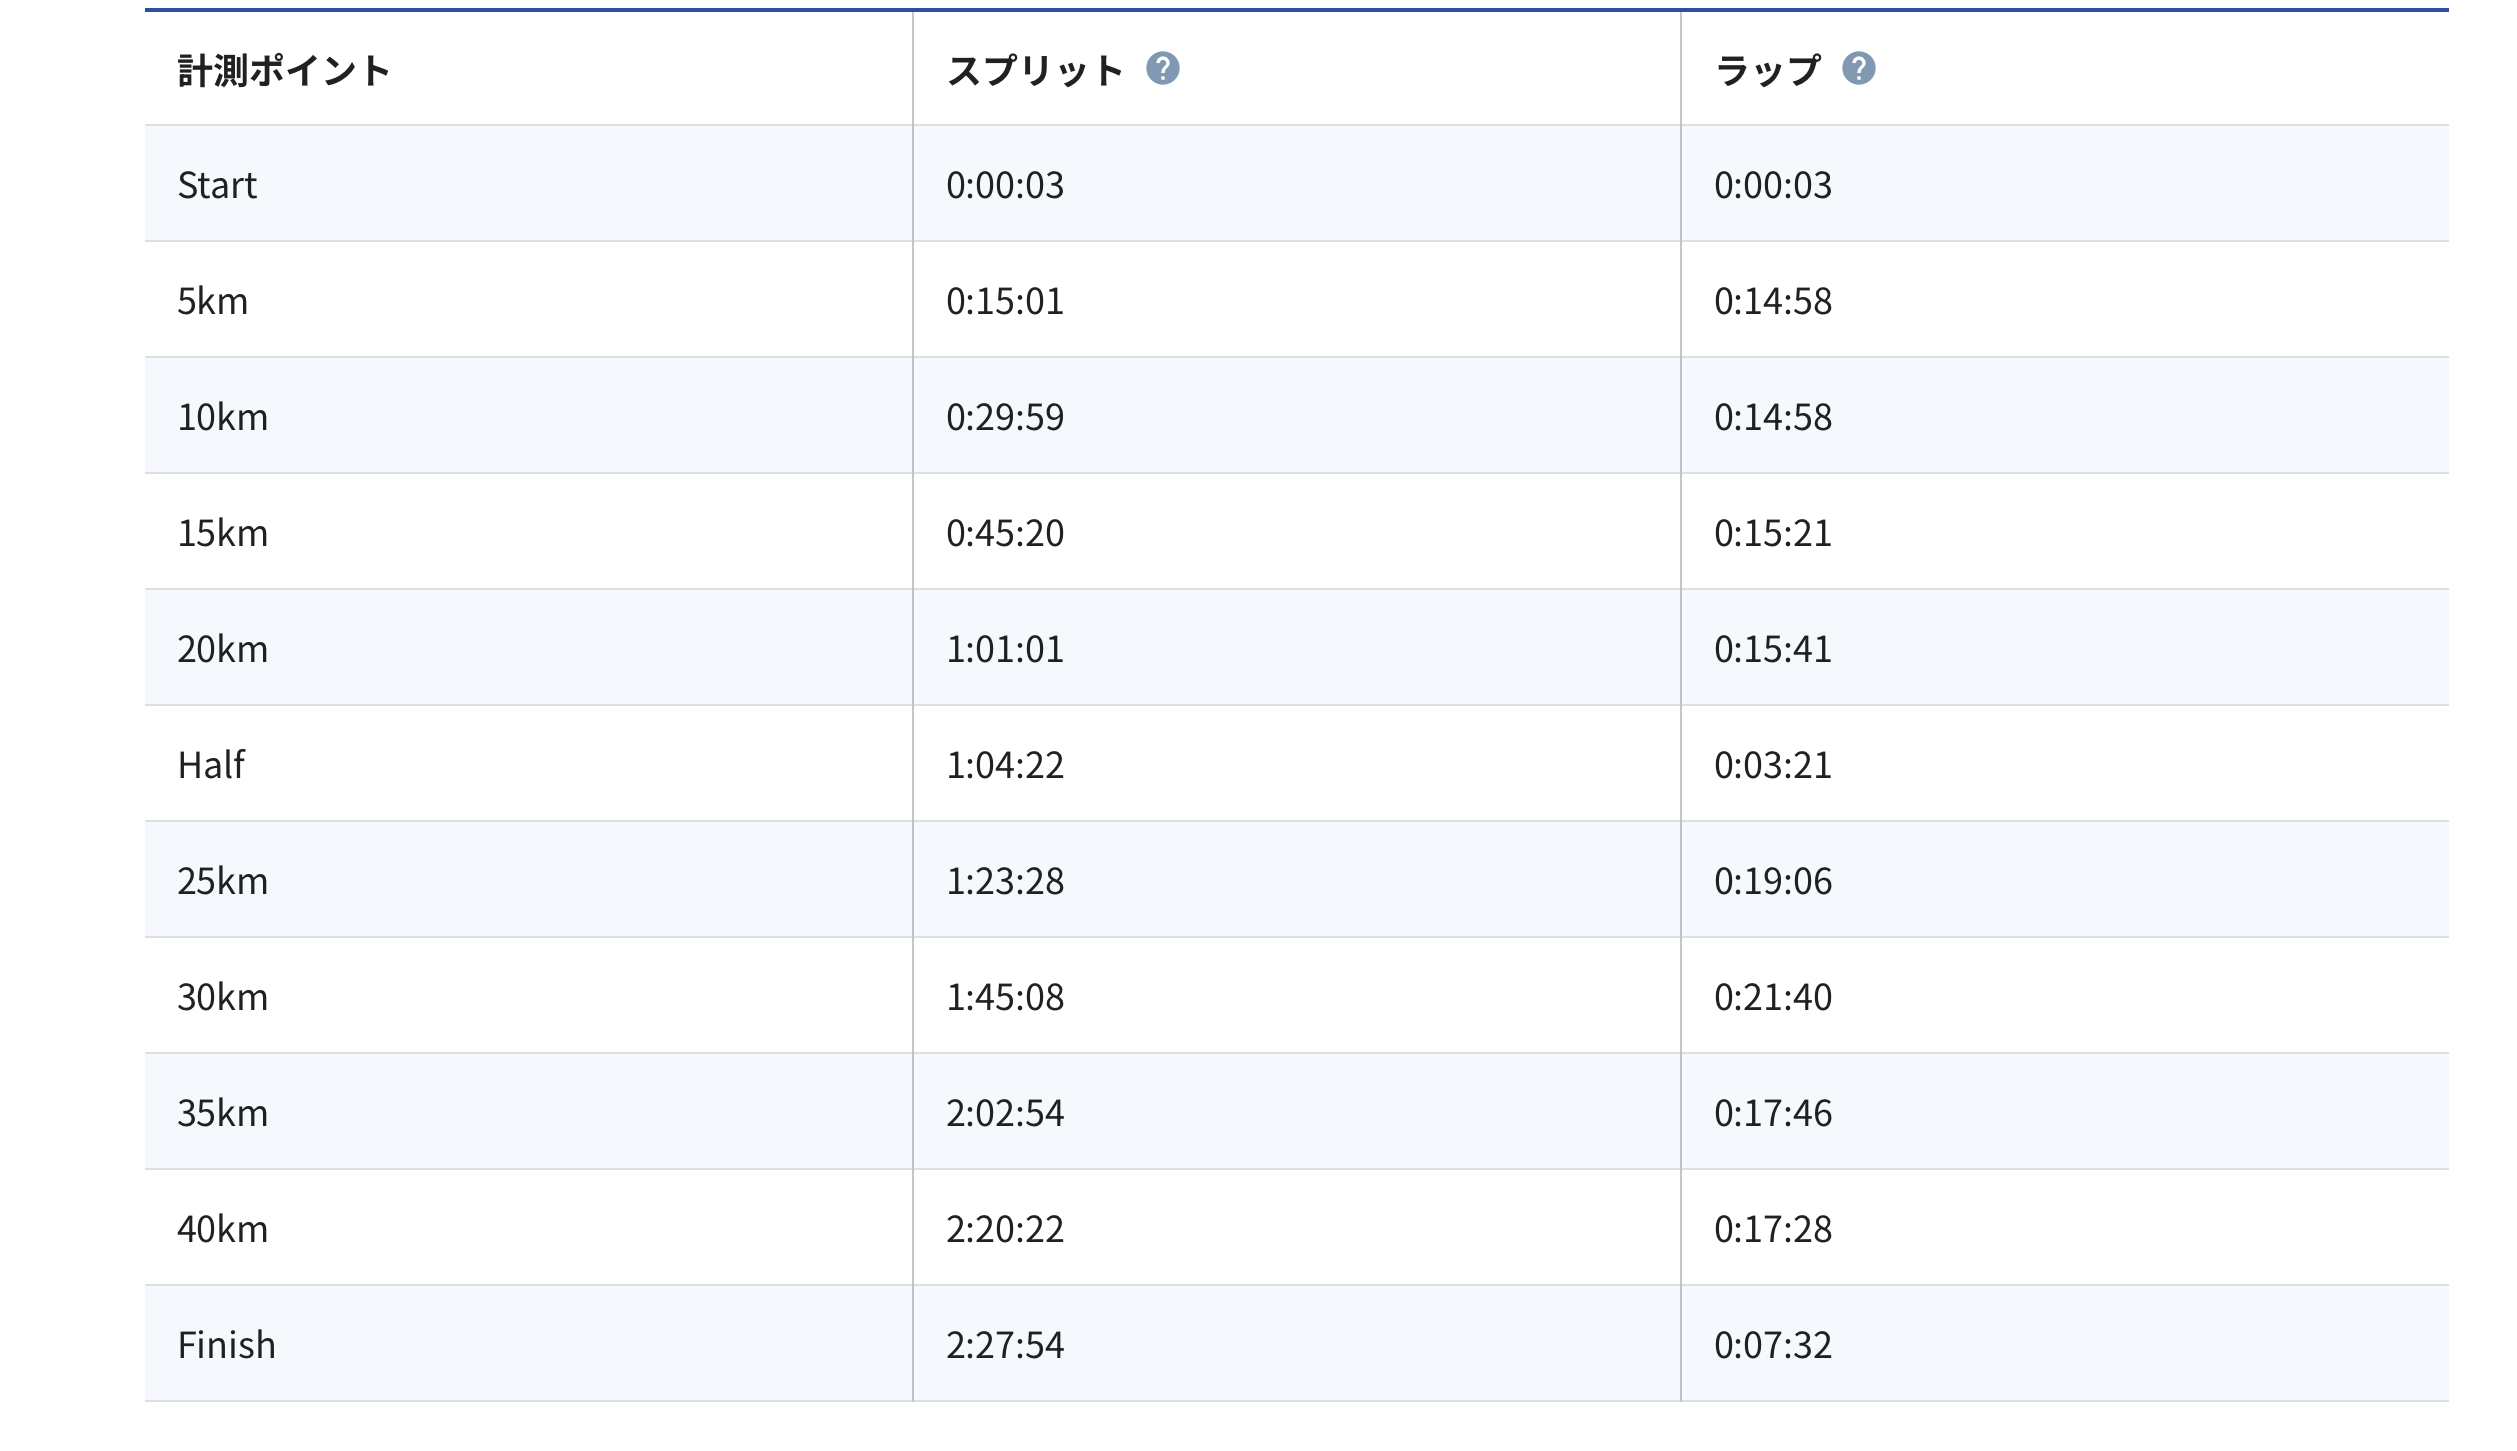
Task: Click the 10km split time 0:29:59
Action: (x=1005, y=417)
